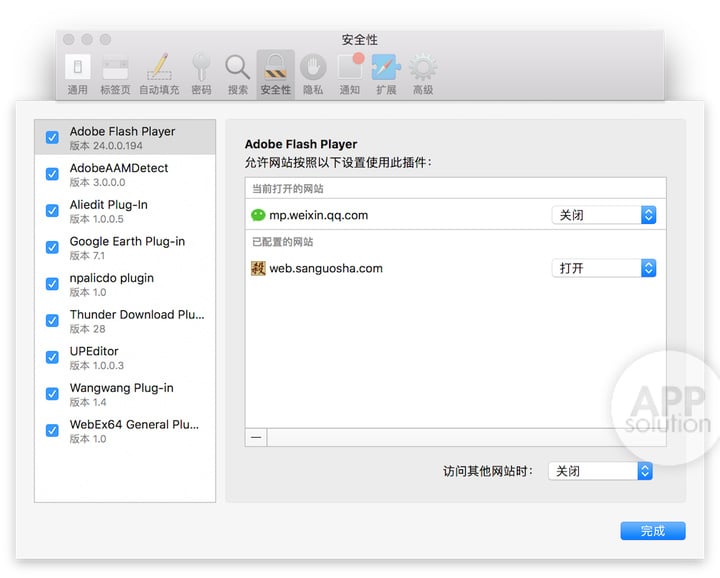Select the UPEditor plugin name
Viewport: 720px width, 578px height.
pos(94,351)
